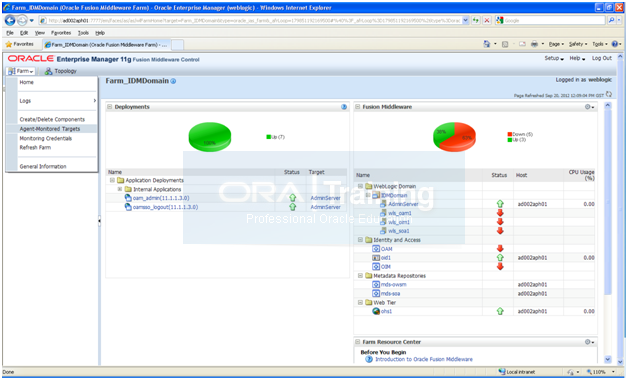Click in the browser address bar

[x=255, y=20]
